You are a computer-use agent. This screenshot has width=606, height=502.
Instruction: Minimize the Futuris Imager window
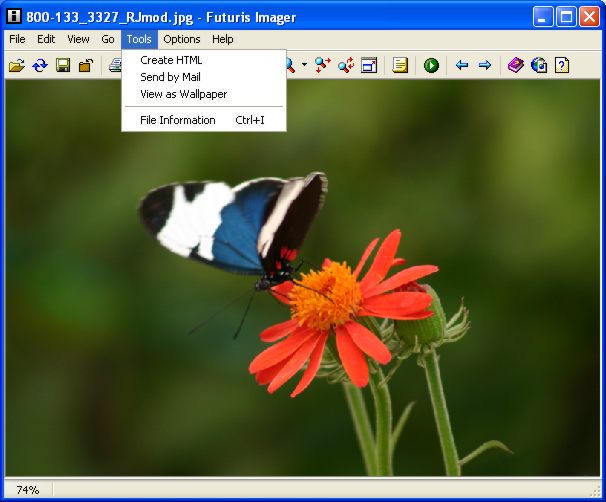point(543,17)
